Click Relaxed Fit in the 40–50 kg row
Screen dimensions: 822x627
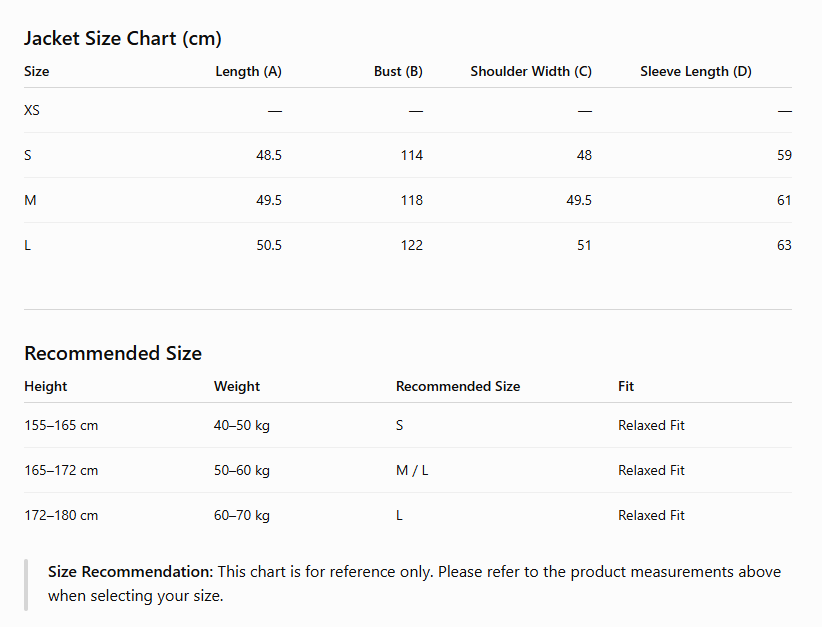(x=651, y=425)
